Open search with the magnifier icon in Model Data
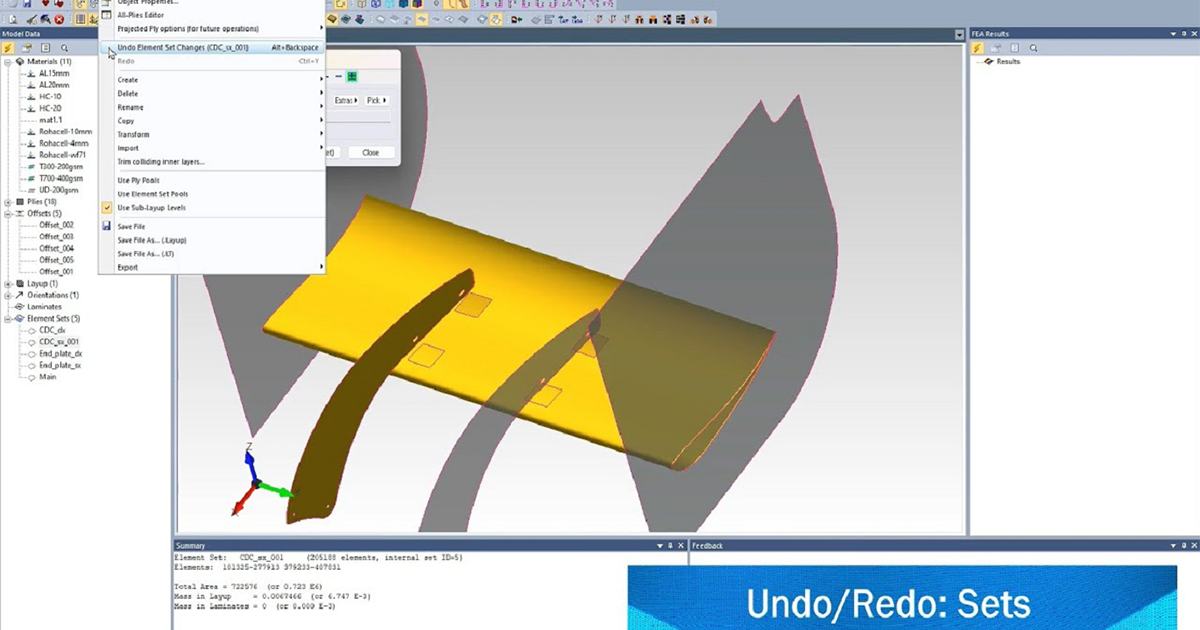Screen dimensions: 1200x630 64,49
